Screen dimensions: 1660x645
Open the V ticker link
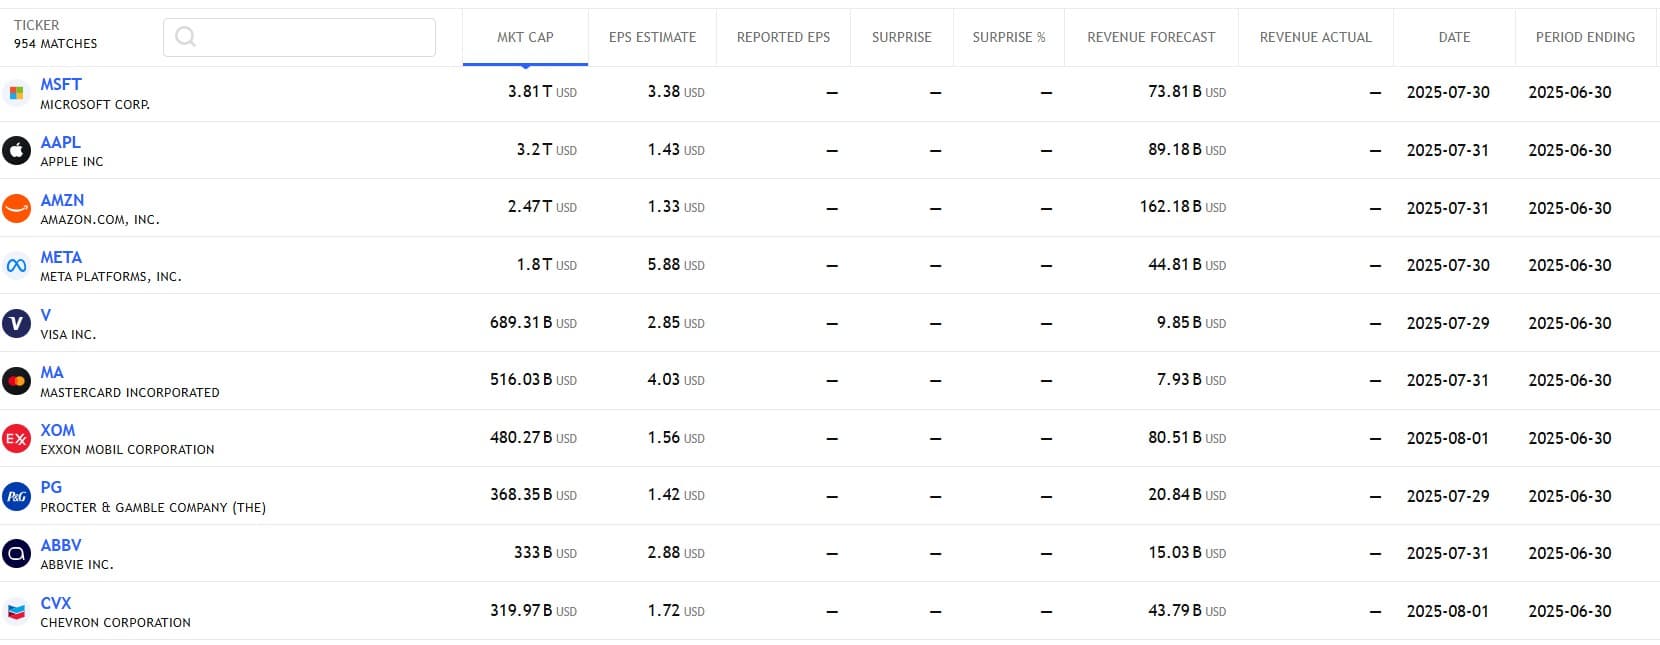click(45, 315)
